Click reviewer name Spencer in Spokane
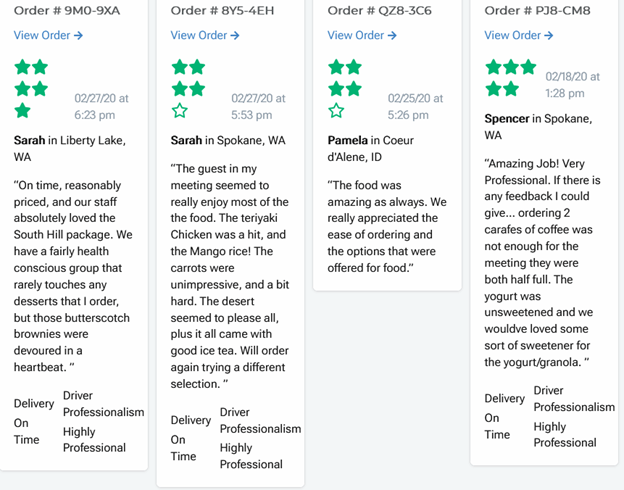 click(x=507, y=119)
